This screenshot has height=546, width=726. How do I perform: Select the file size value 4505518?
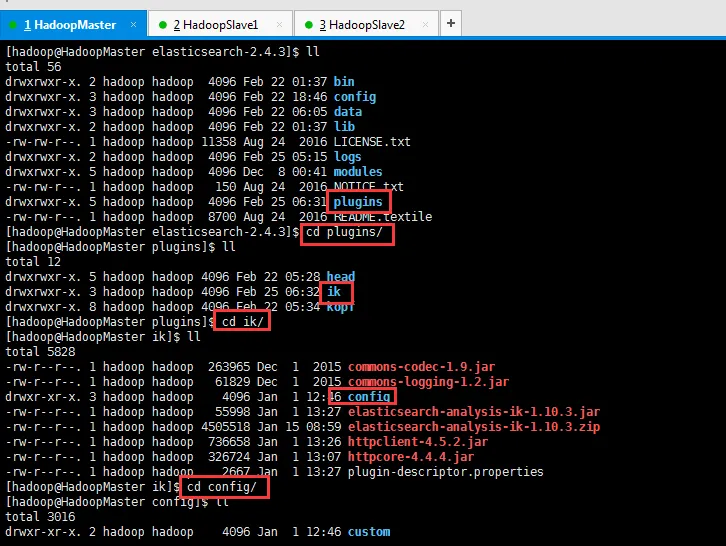click(x=225, y=427)
